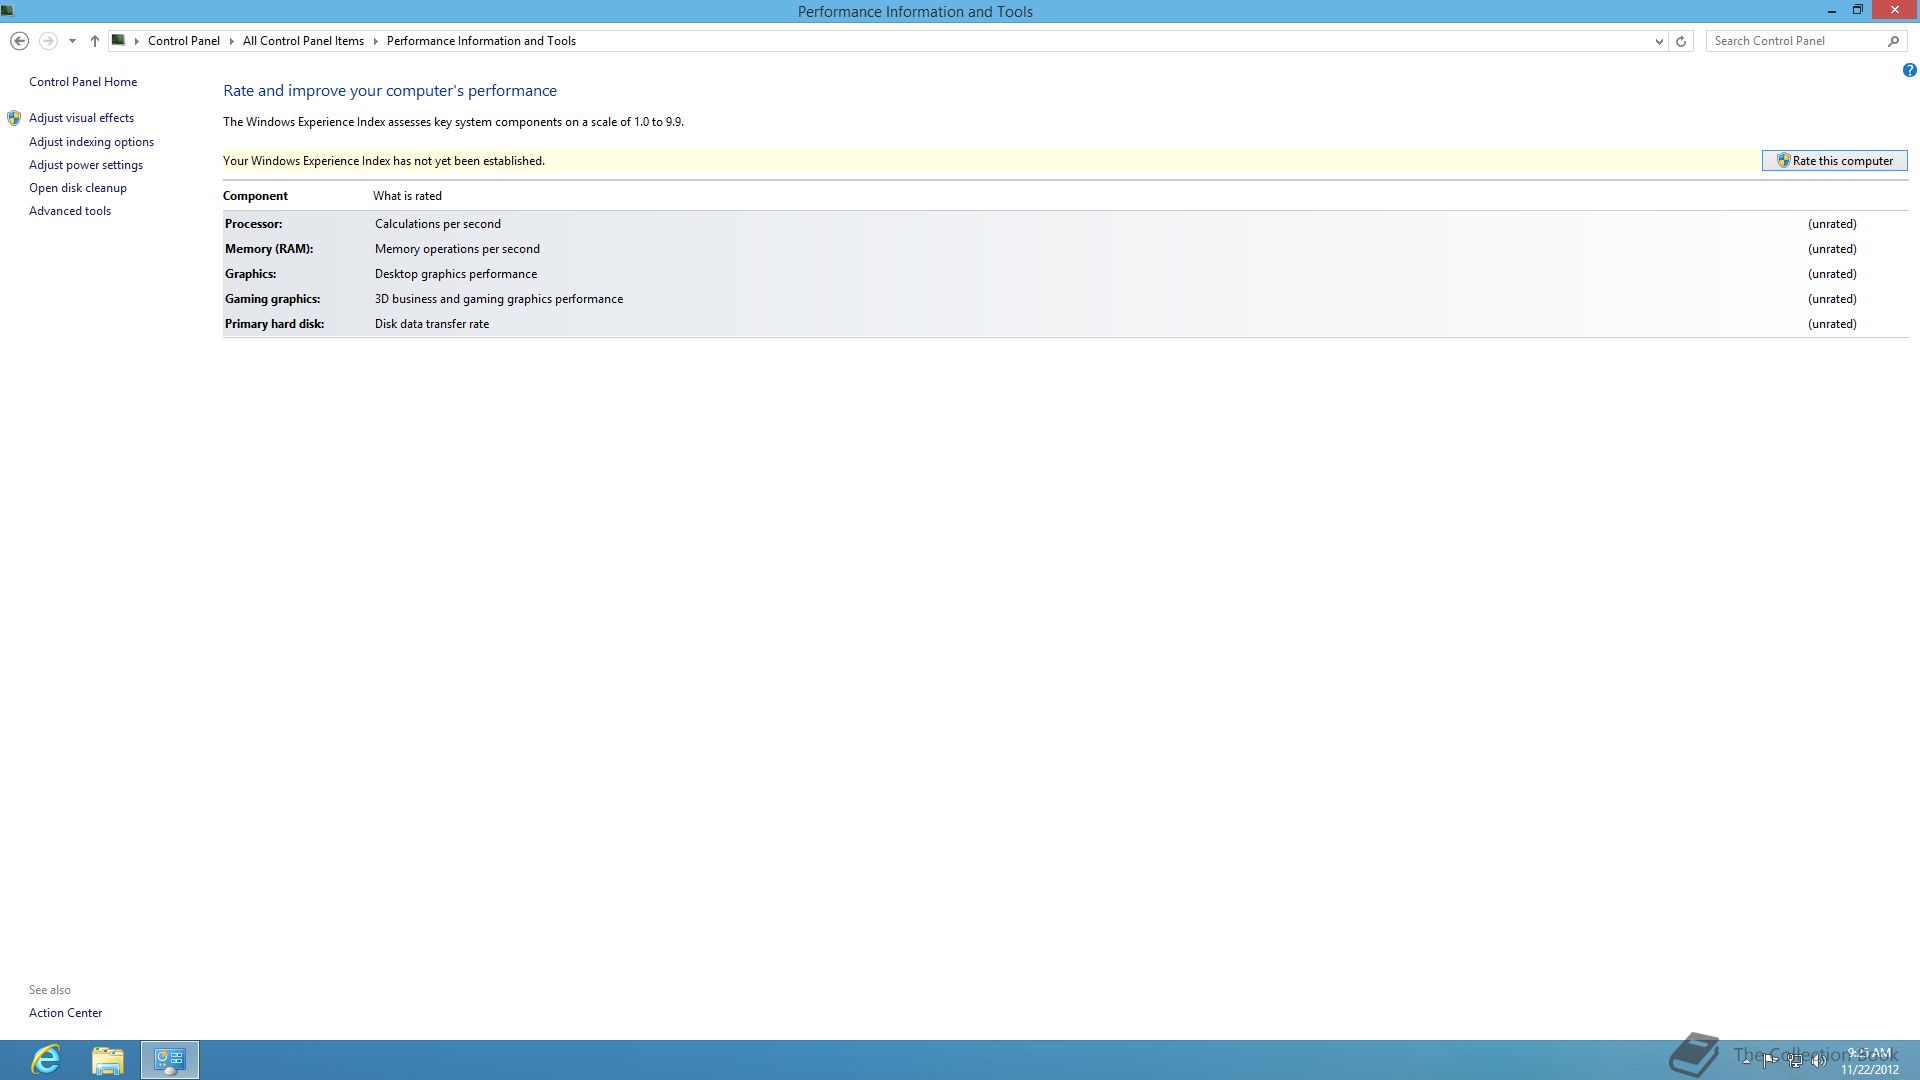Close the Performance Information and Tools window
This screenshot has height=1080, width=1920.
click(x=1895, y=11)
